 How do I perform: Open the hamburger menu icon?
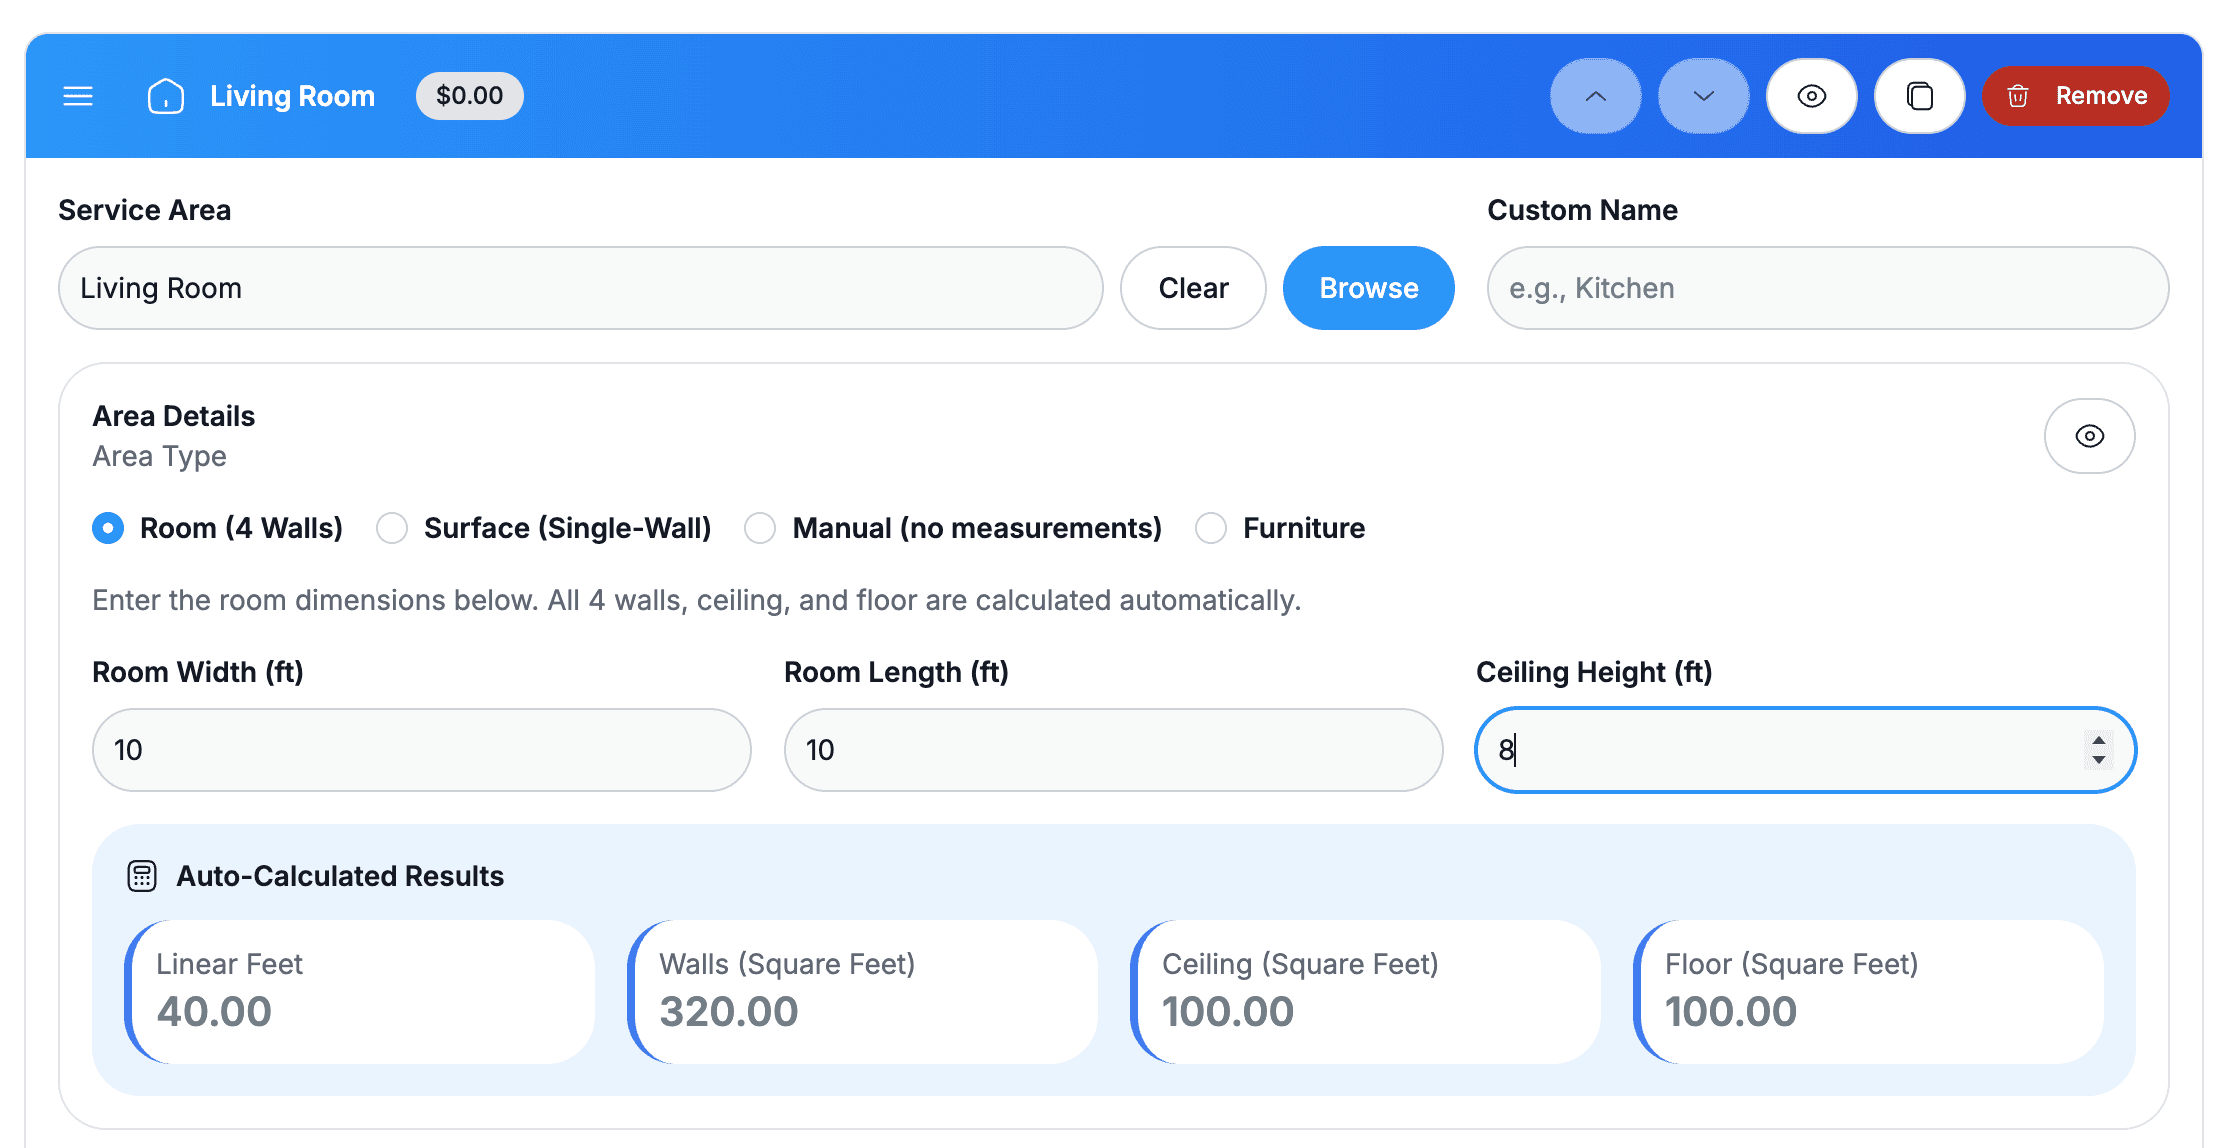(x=78, y=96)
